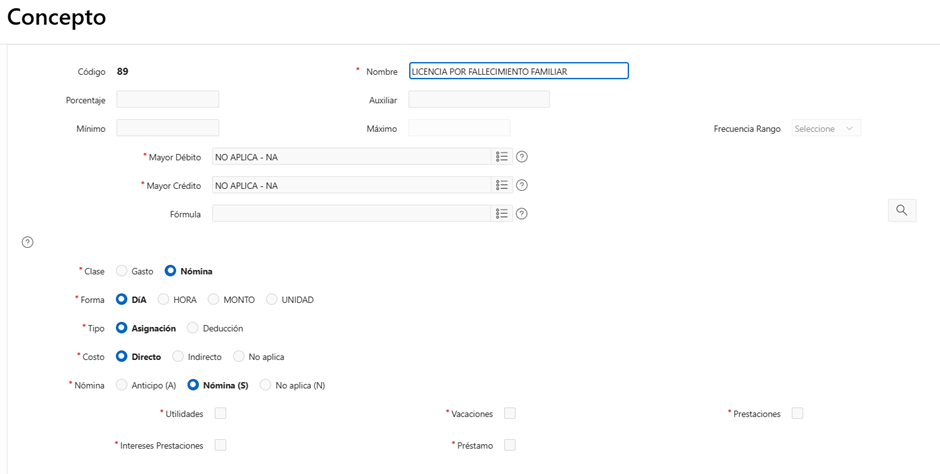The height and width of the screenshot is (474, 940).
Task: Tick the Prestaciones checkbox
Action: (x=797, y=413)
